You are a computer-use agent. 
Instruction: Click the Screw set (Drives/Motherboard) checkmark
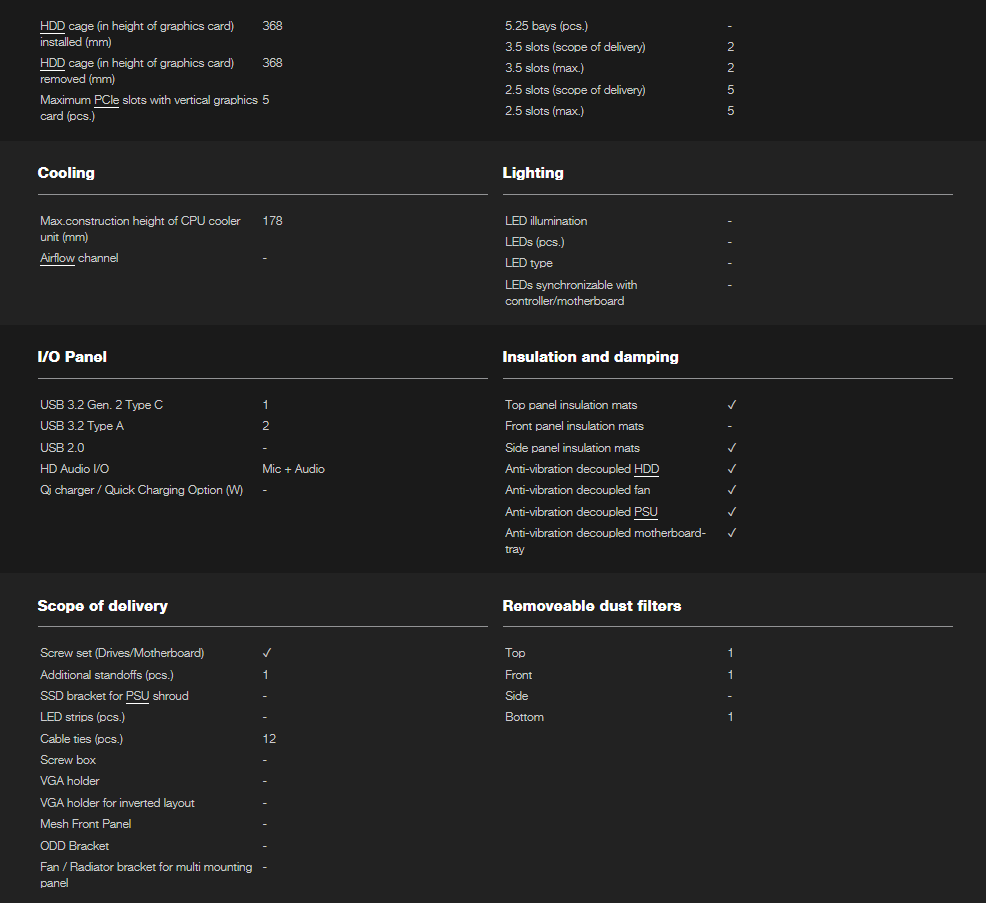point(267,653)
